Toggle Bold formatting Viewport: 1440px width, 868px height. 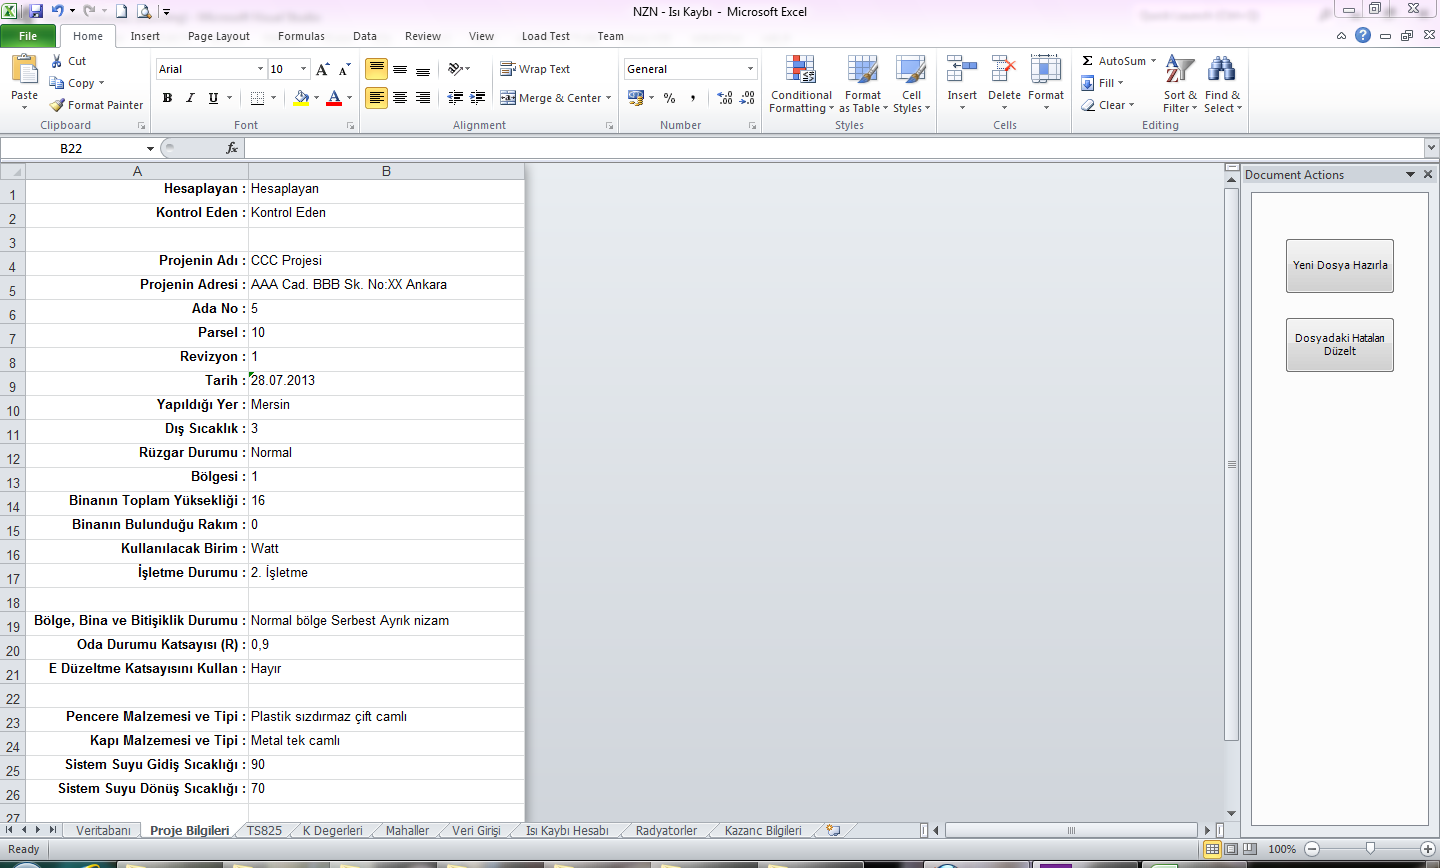pos(167,98)
